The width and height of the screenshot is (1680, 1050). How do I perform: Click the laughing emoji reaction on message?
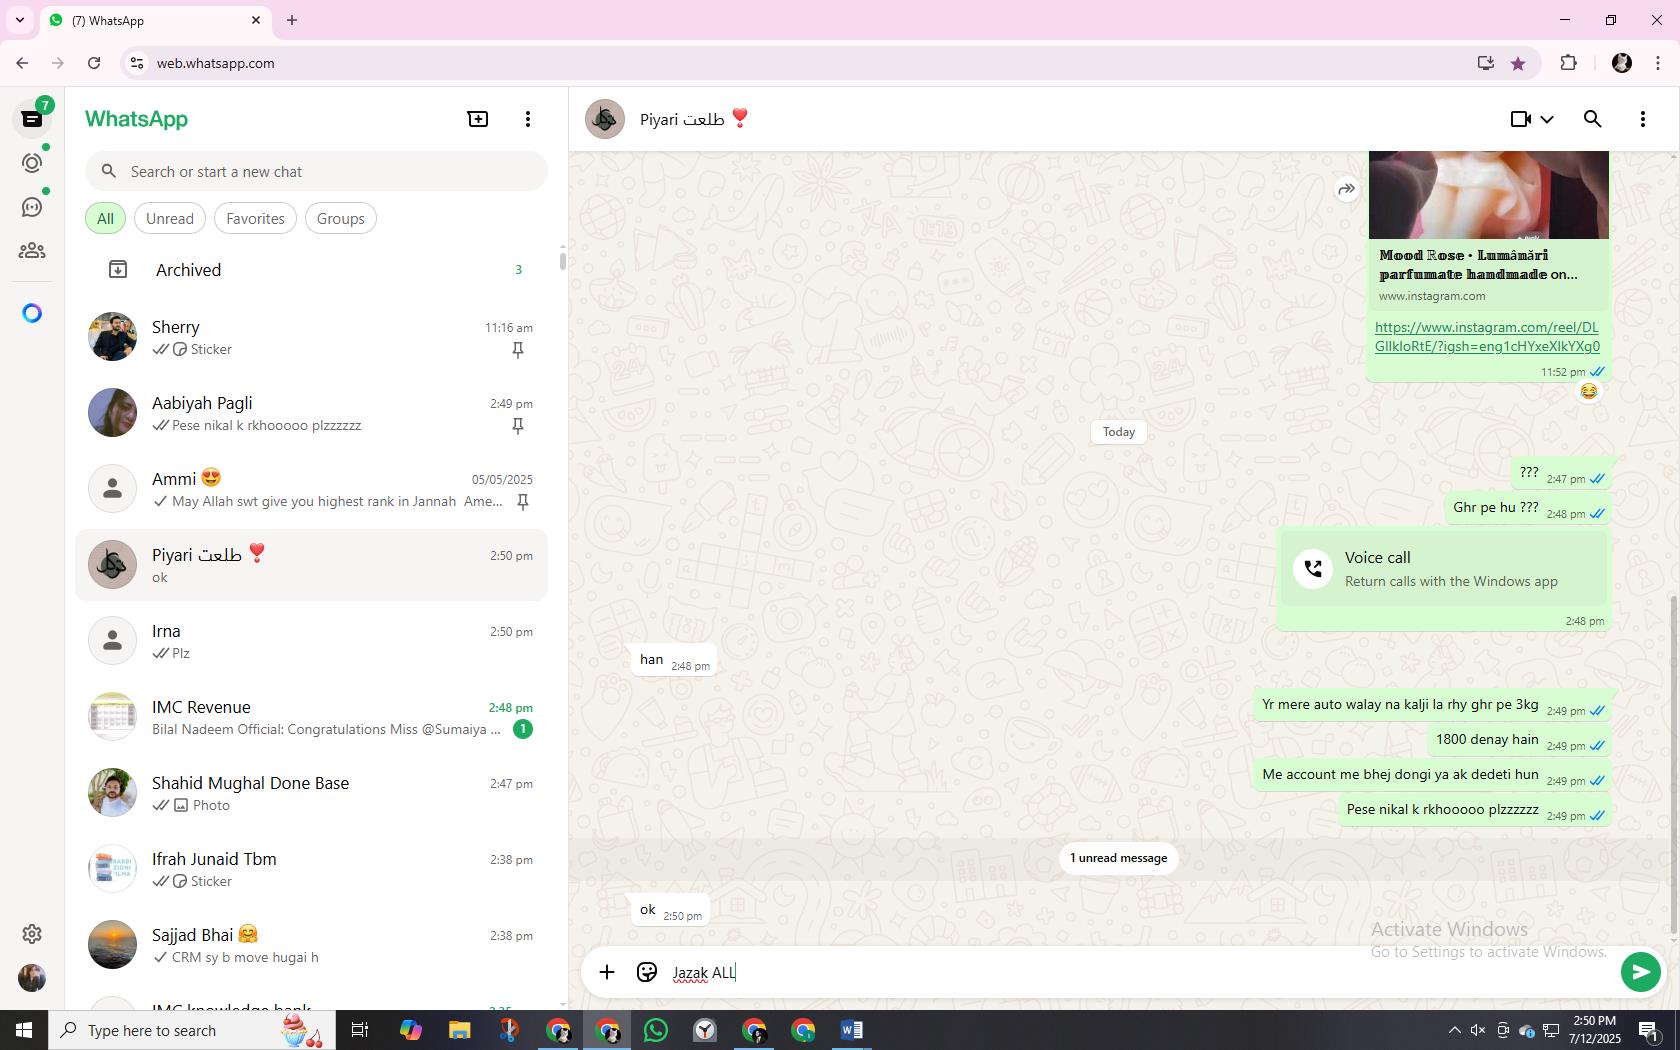click(x=1588, y=391)
